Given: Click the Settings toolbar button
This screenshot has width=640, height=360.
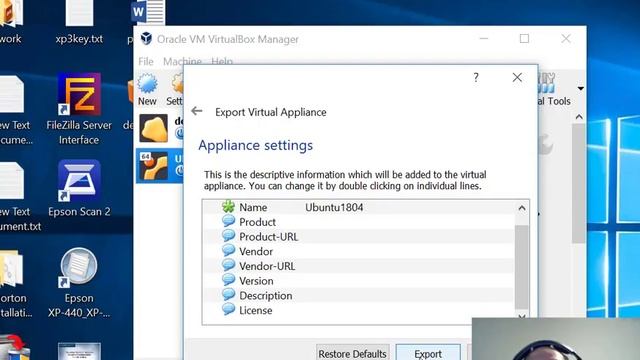Looking at the screenshot, I should 175,89.
